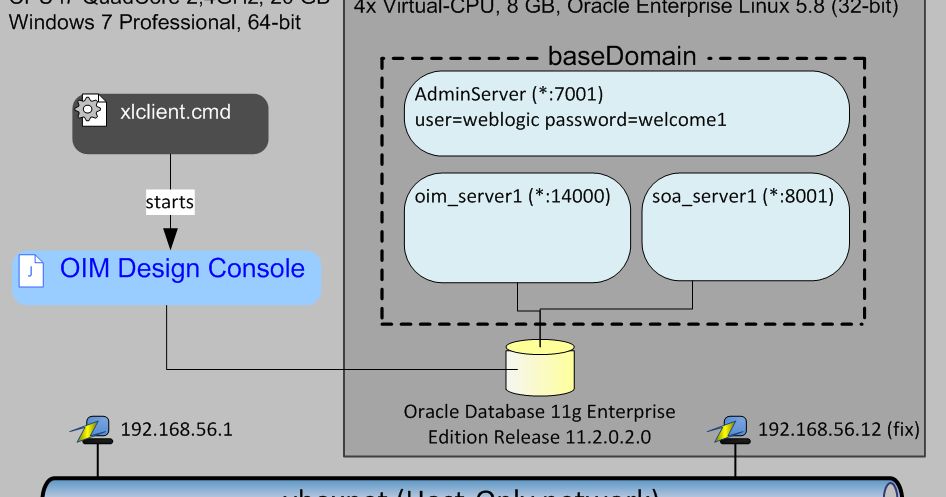Image resolution: width=946 pixels, height=497 pixels.
Task: Click the gear file icon on xlclient.cmd
Action: click(x=90, y=110)
